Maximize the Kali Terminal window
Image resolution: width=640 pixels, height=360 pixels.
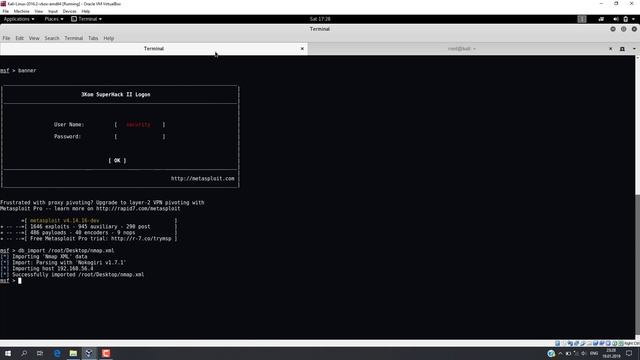coord(623,29)
